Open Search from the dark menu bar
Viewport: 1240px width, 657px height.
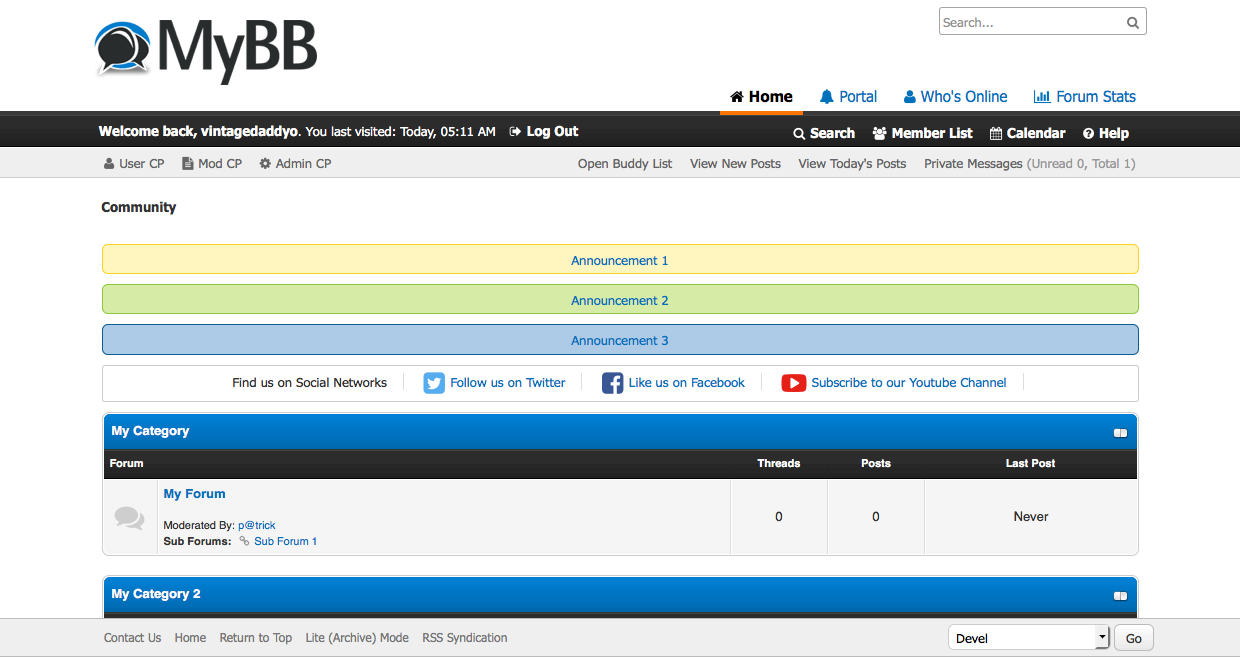pos(824,133)
